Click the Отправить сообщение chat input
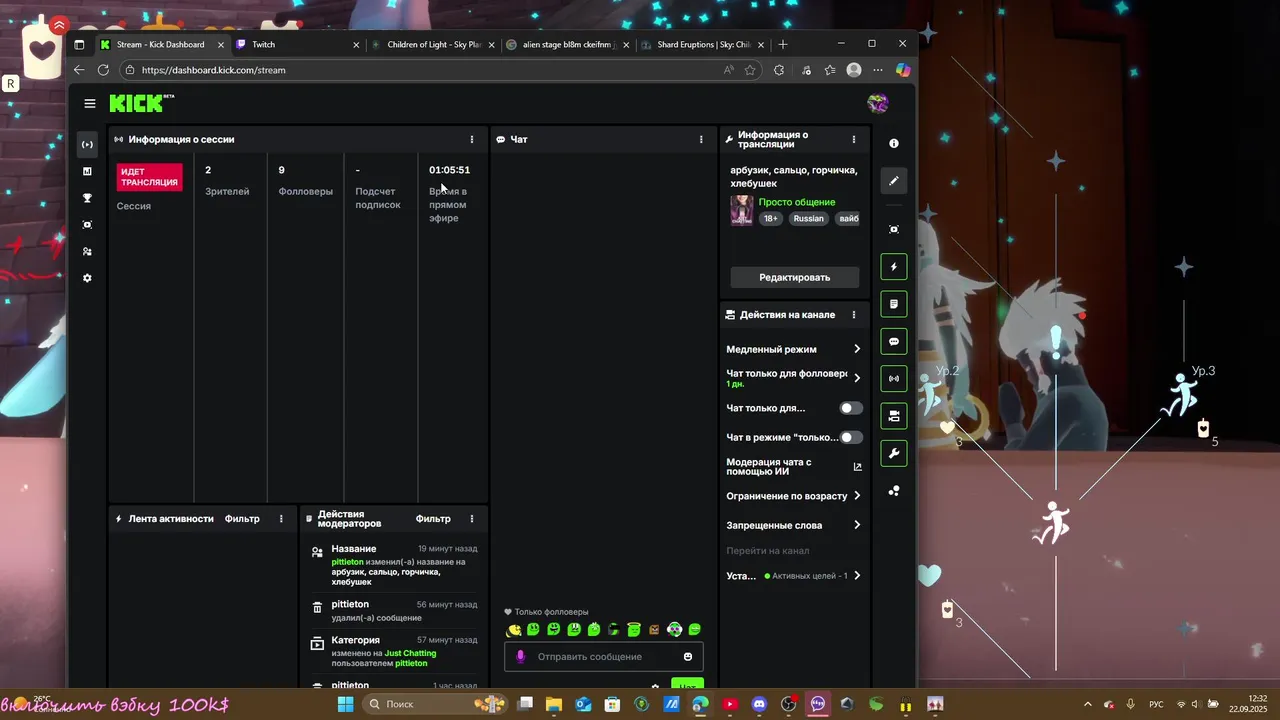Image resolution: width=1280 pixels, height=720 pixels. (x=604, y=657)
